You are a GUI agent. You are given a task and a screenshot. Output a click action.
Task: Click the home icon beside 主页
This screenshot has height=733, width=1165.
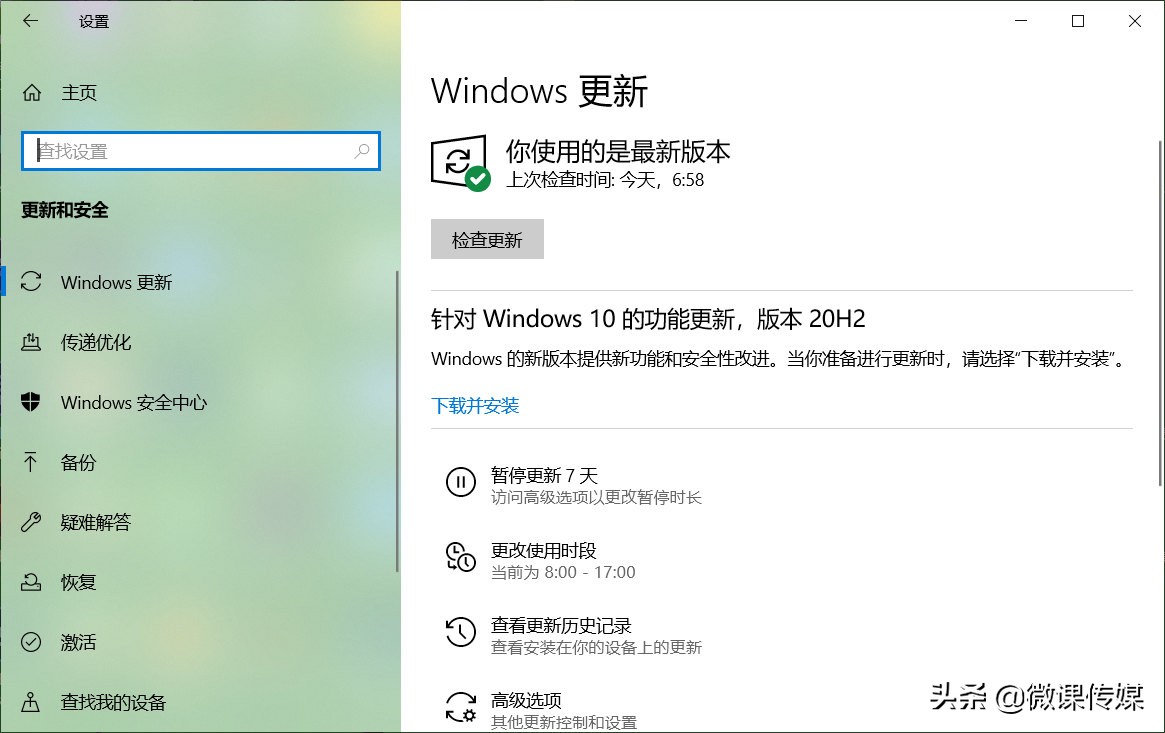31,93
